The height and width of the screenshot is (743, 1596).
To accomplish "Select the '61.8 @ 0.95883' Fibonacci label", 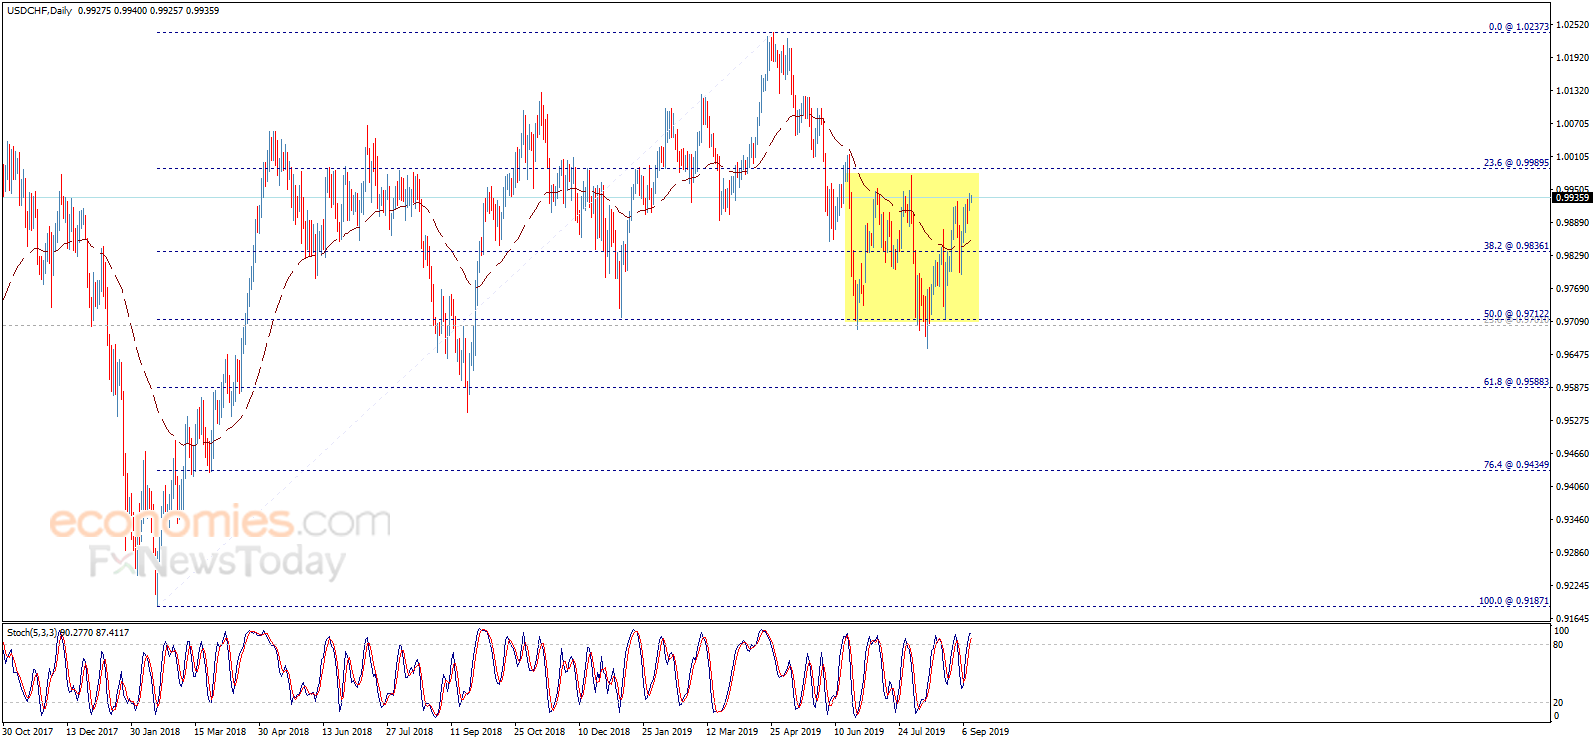I will point(1516,382).
